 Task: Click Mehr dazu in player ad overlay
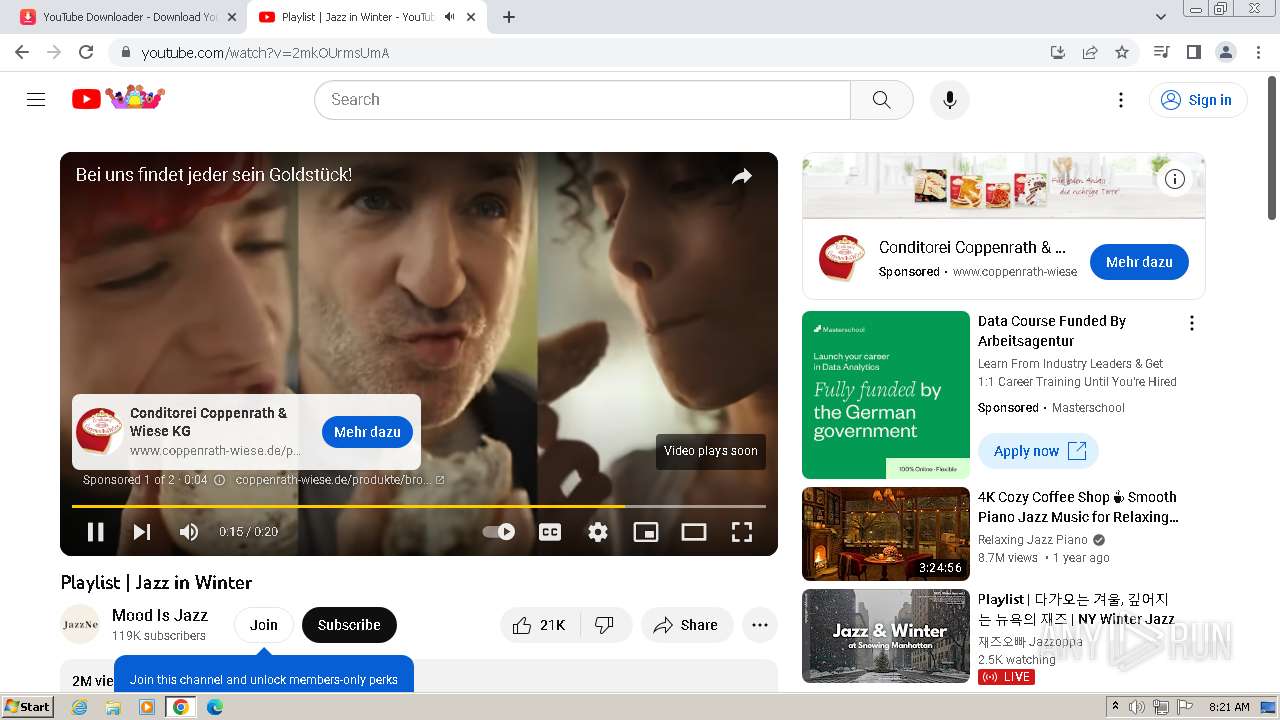click(367, 432)
